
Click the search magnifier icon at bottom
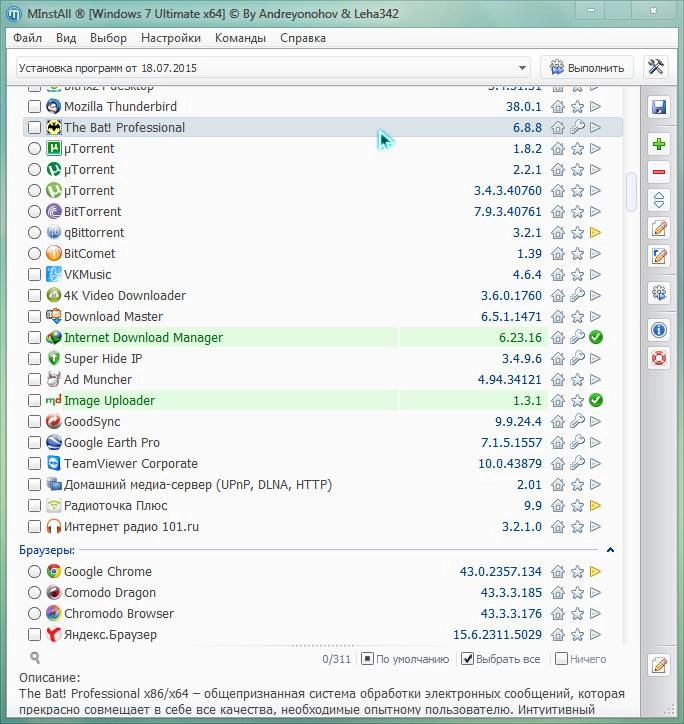[35, 658]
